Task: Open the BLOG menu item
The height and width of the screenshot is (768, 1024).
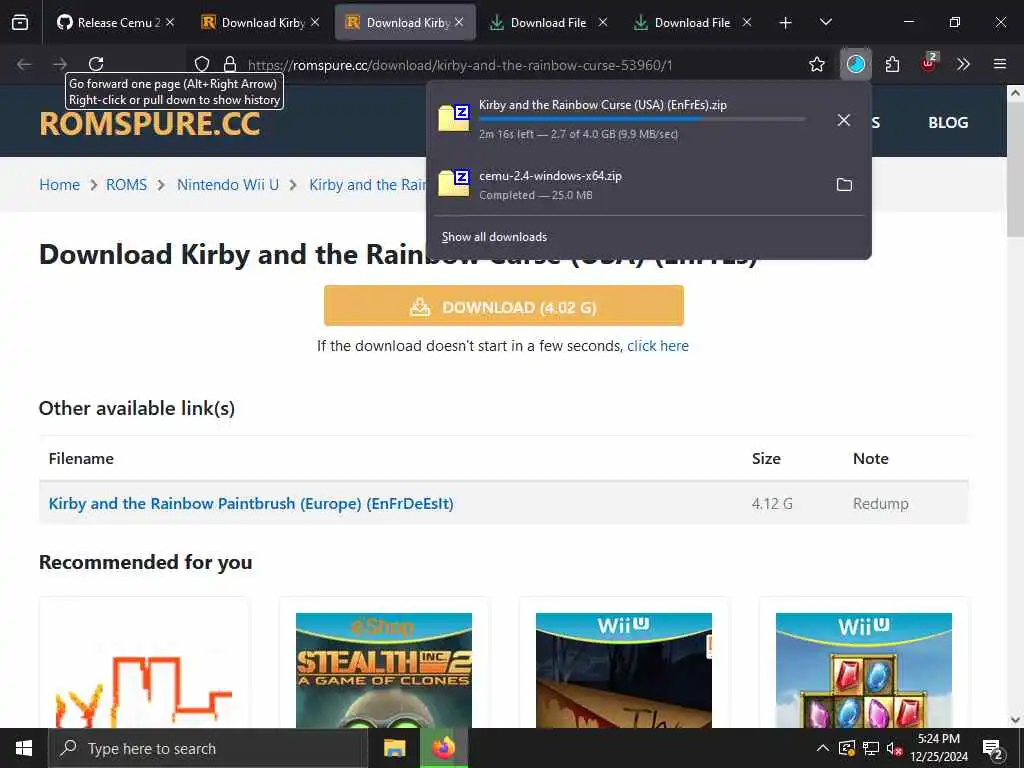Action: (x=948, y=122)
